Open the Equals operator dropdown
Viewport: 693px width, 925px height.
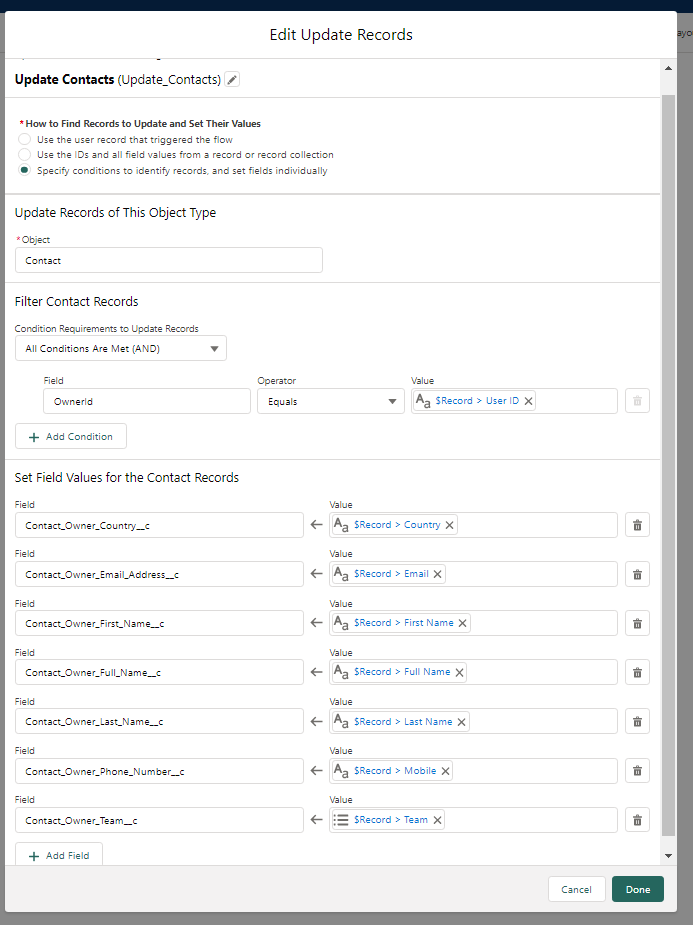(330, 401)
